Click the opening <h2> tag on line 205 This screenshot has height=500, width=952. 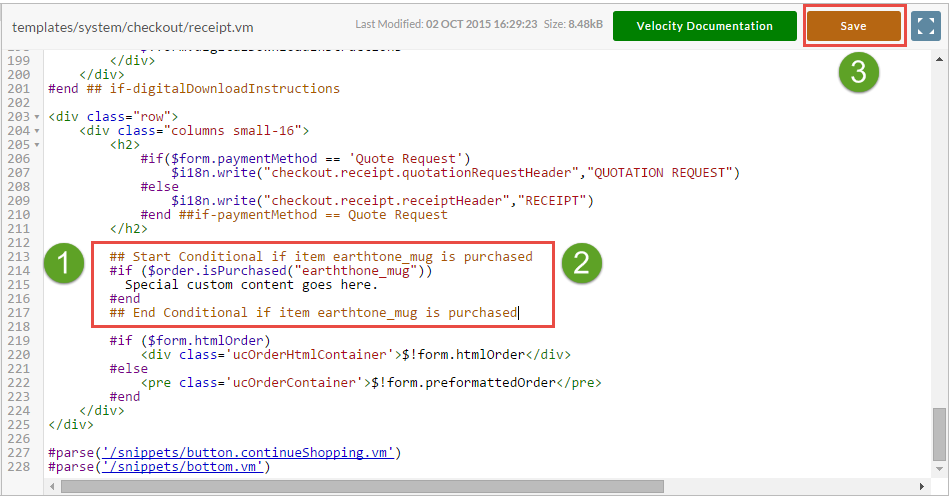click(x=125, y=144)
